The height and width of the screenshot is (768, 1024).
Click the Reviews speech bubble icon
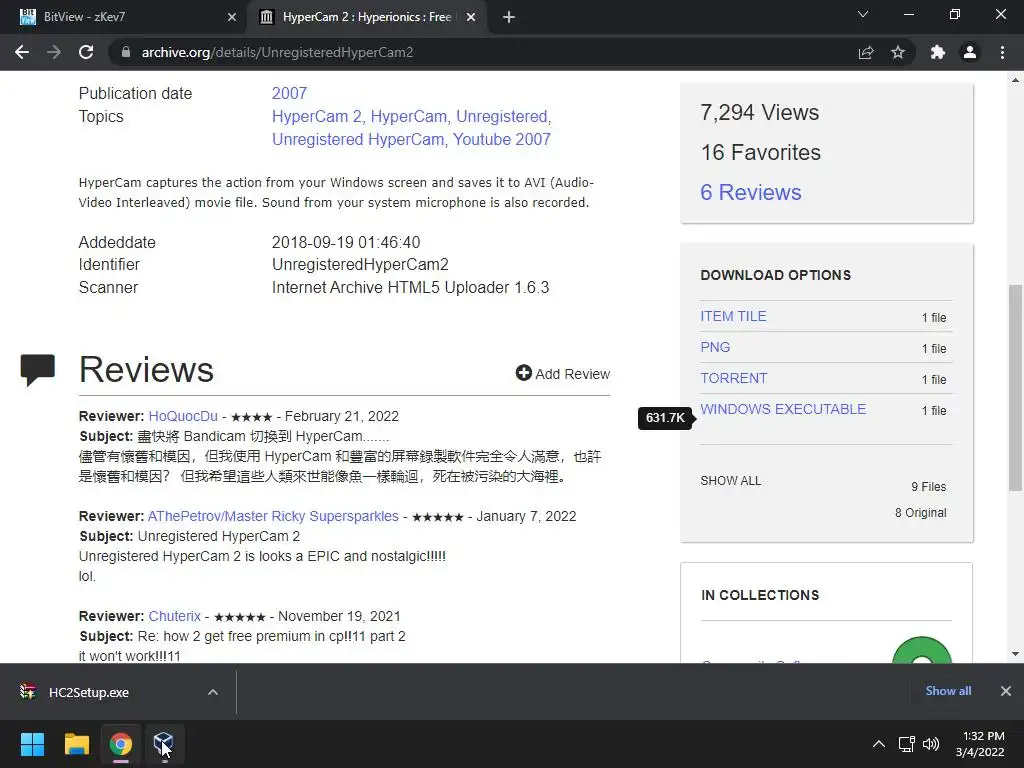tap(37, 370)
